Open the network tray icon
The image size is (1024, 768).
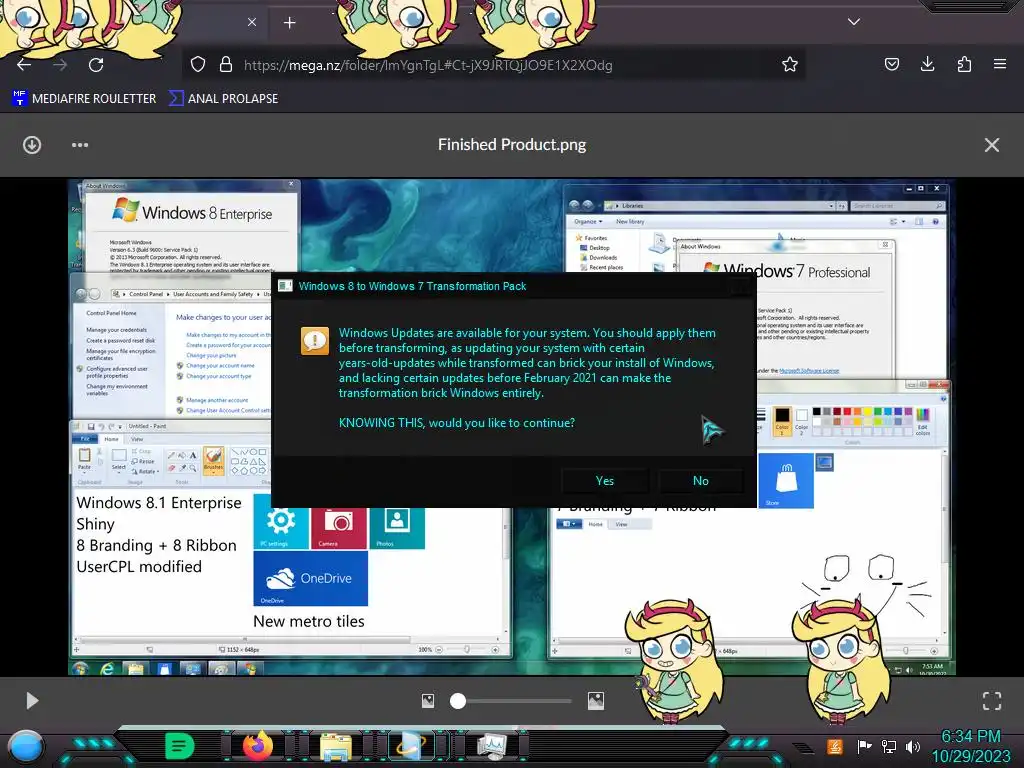(889, 746)
